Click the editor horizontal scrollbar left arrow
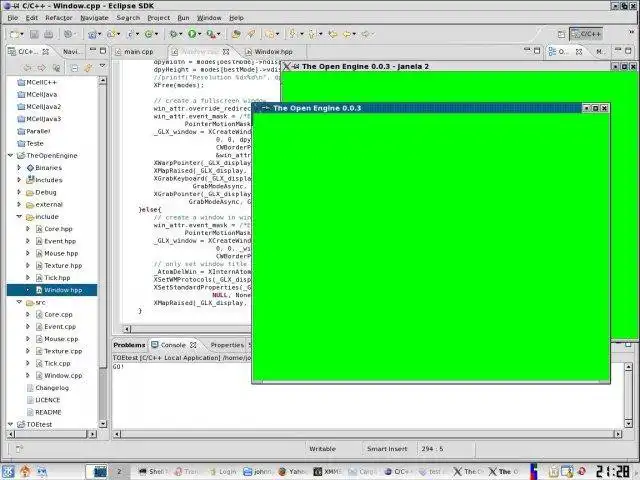This screenshot has height=480, width=640. point(127,329)
